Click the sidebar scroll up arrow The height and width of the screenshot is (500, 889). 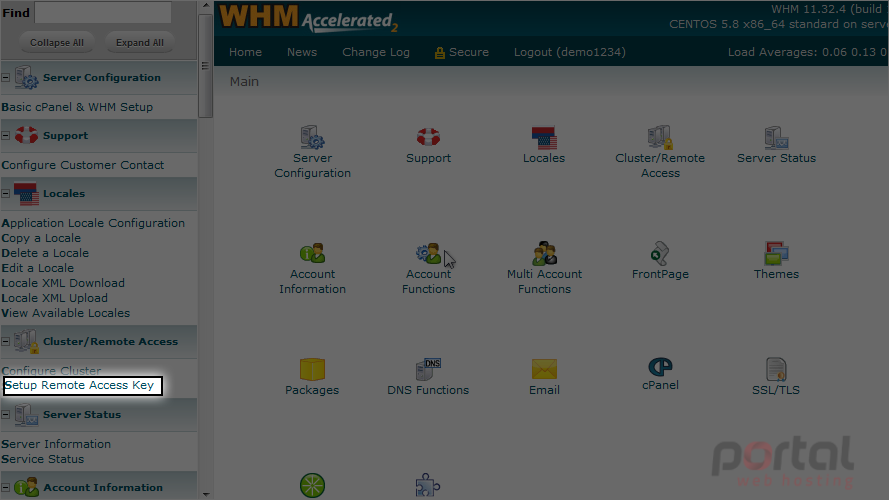point(205,6)
